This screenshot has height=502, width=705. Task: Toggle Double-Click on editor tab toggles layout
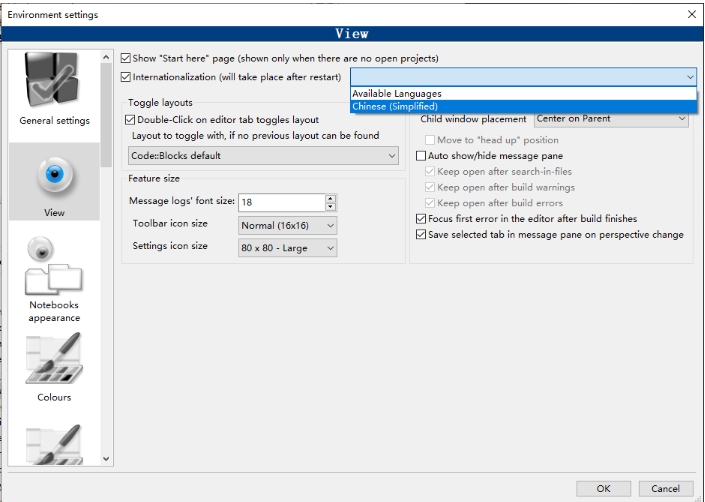[x=130, y=120]
